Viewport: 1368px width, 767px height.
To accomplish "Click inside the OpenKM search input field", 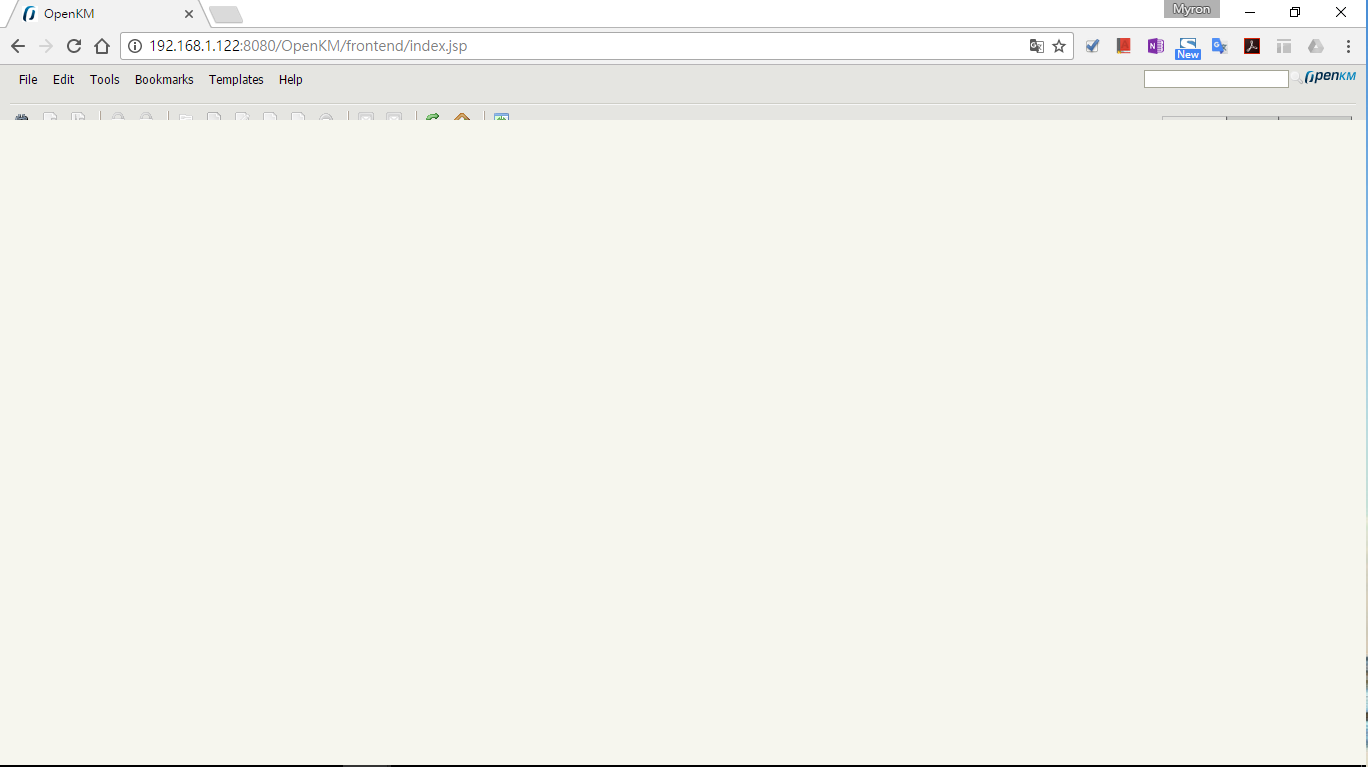I will click(x=1215, y=77).
